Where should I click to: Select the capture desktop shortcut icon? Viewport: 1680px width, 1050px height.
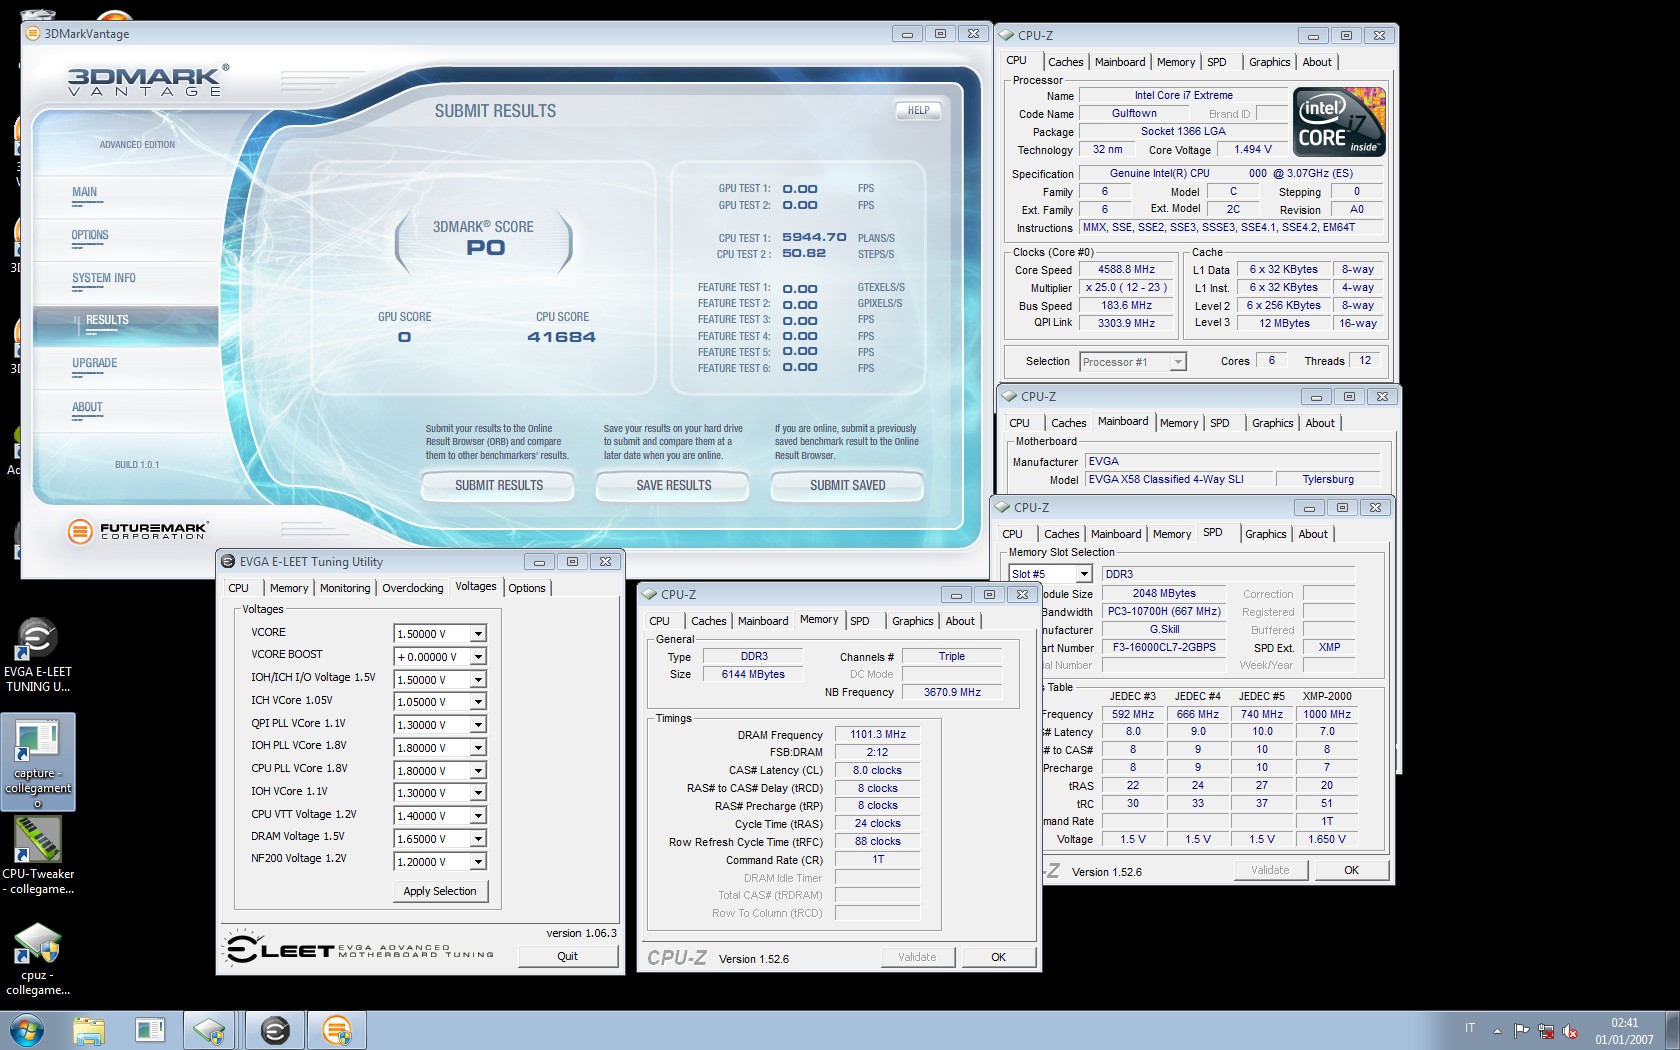point(38,760)
